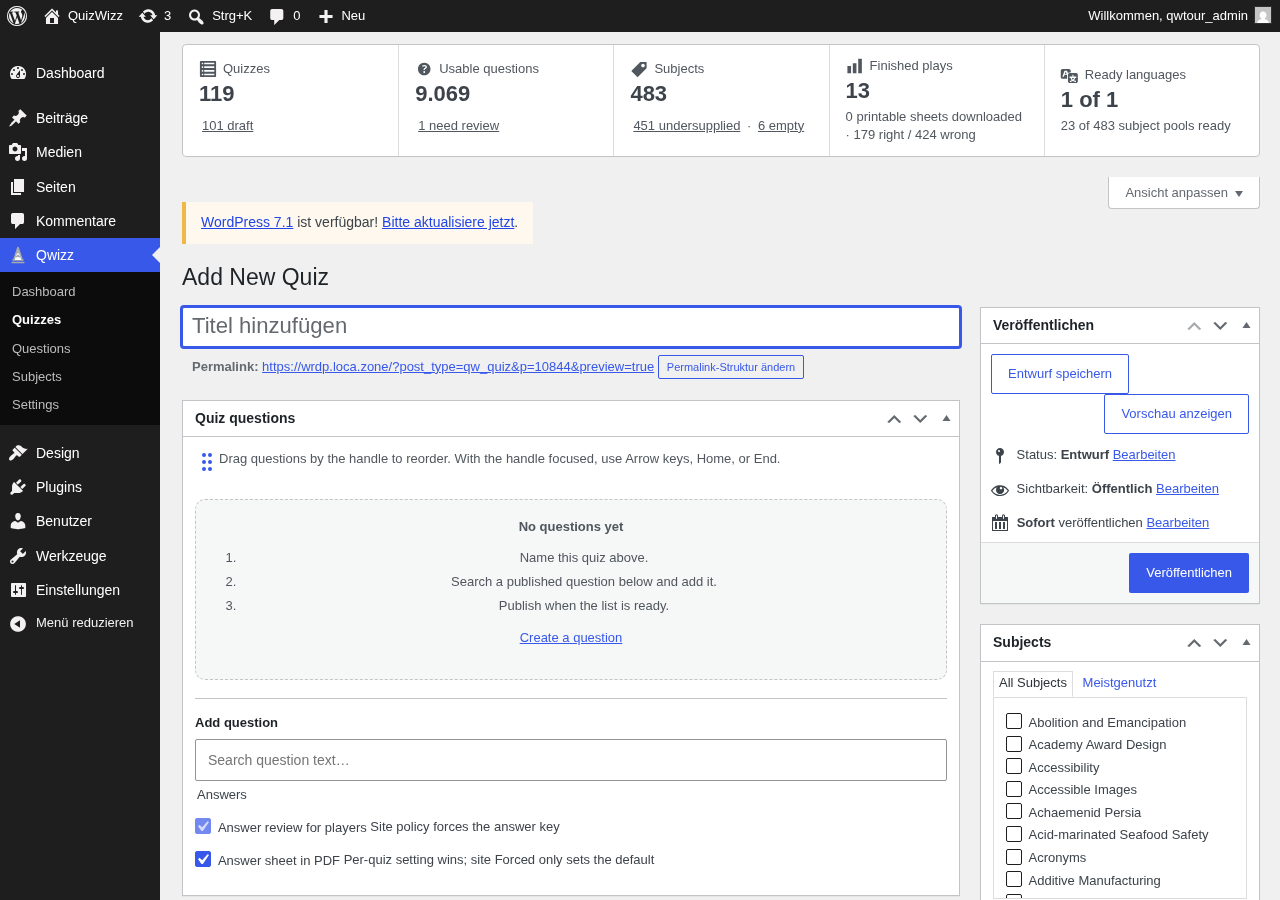
Task: Click the Design brush icon
Action: [18, 453]
